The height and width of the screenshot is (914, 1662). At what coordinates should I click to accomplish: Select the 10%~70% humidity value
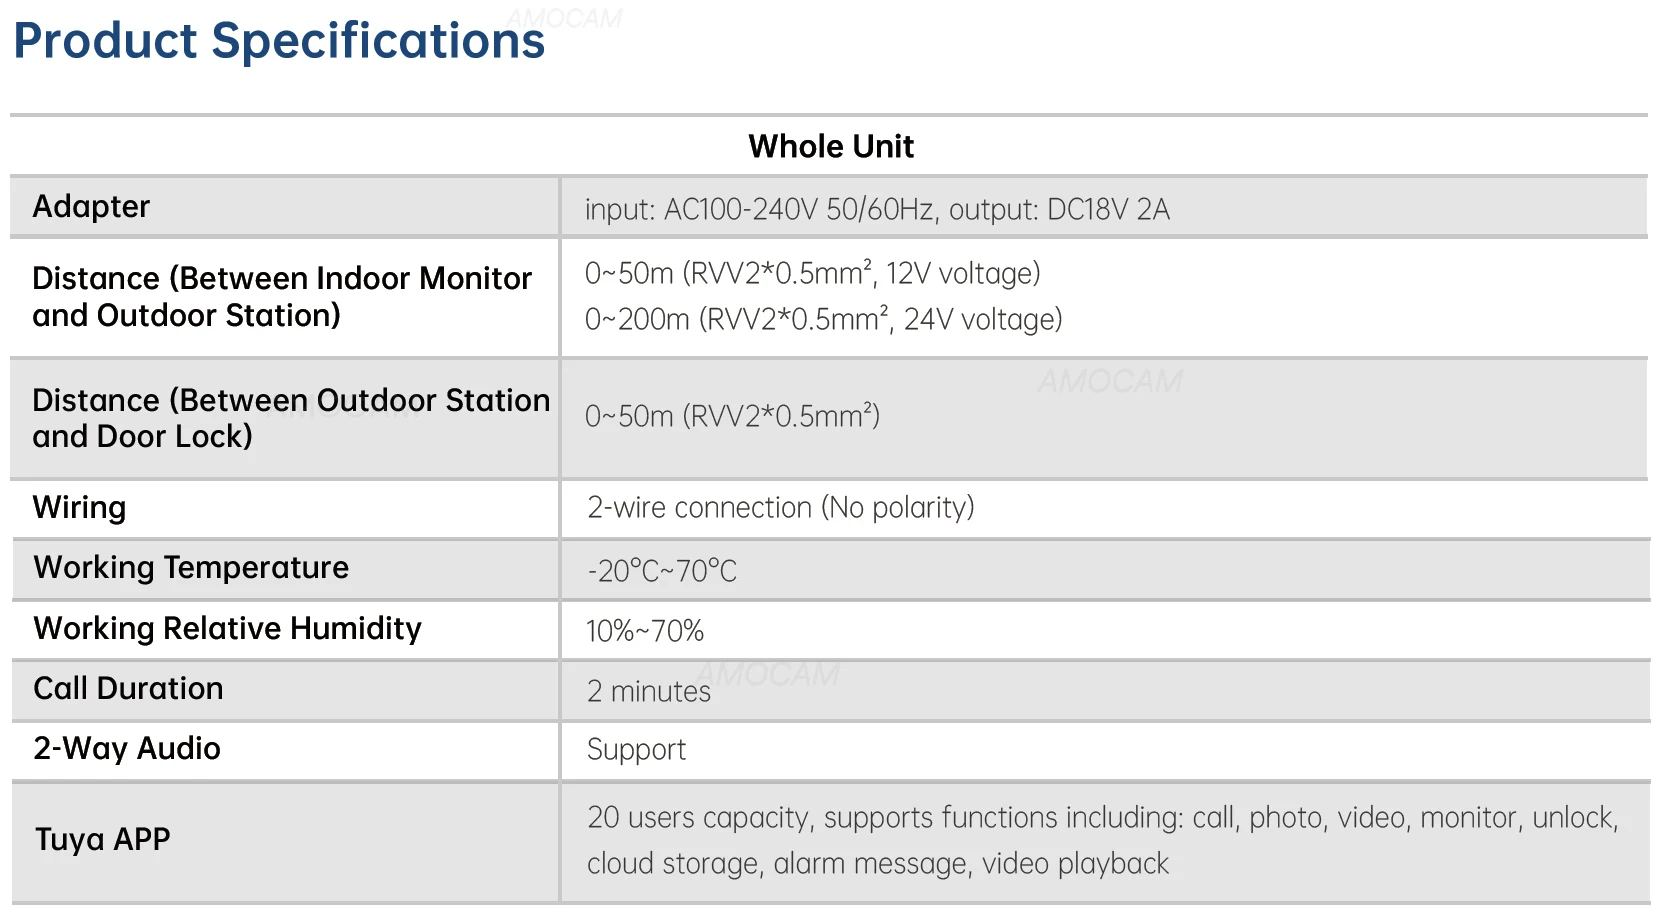[x=645, y=631]
